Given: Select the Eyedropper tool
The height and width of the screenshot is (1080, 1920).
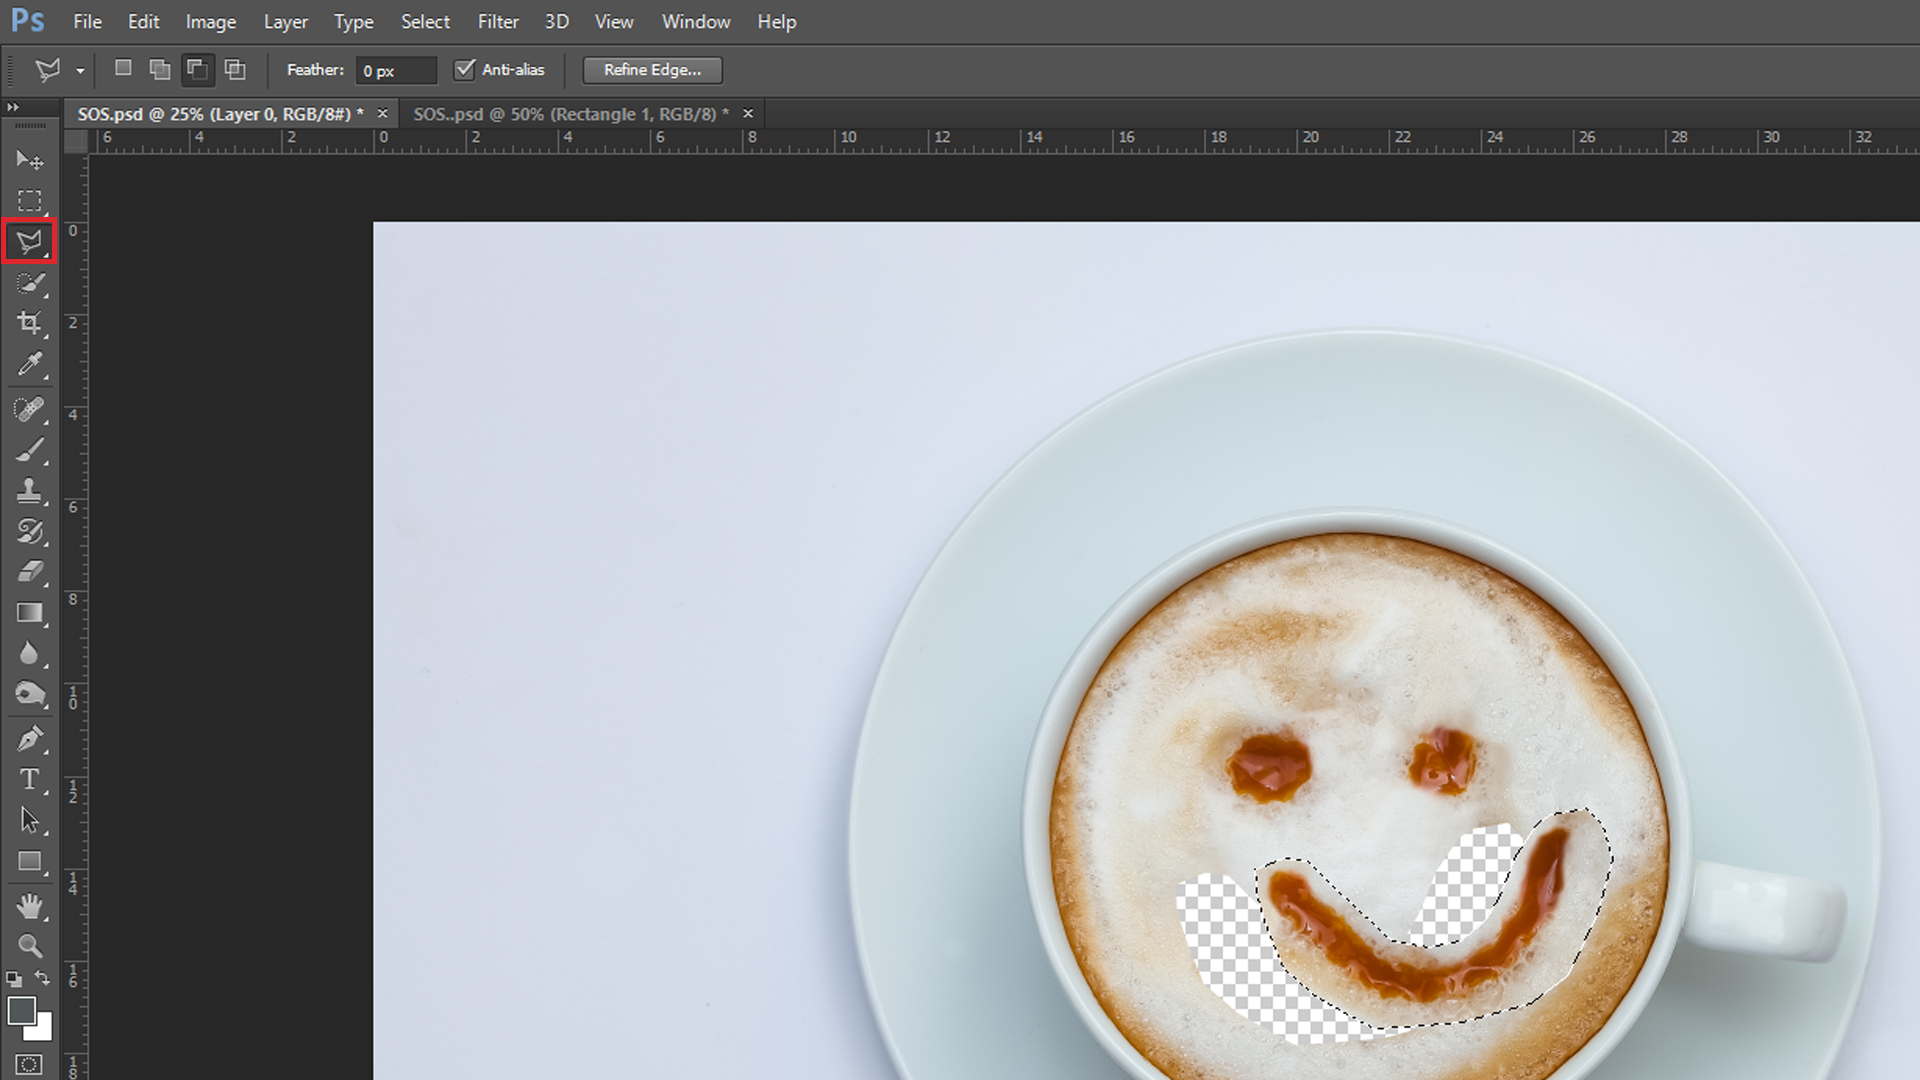Looking at the screenshot, I should click(x=29, y=364).
